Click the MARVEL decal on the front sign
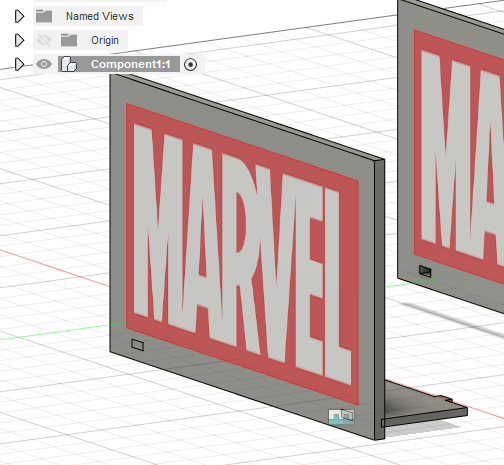The image size is (504, 465). 242,254
